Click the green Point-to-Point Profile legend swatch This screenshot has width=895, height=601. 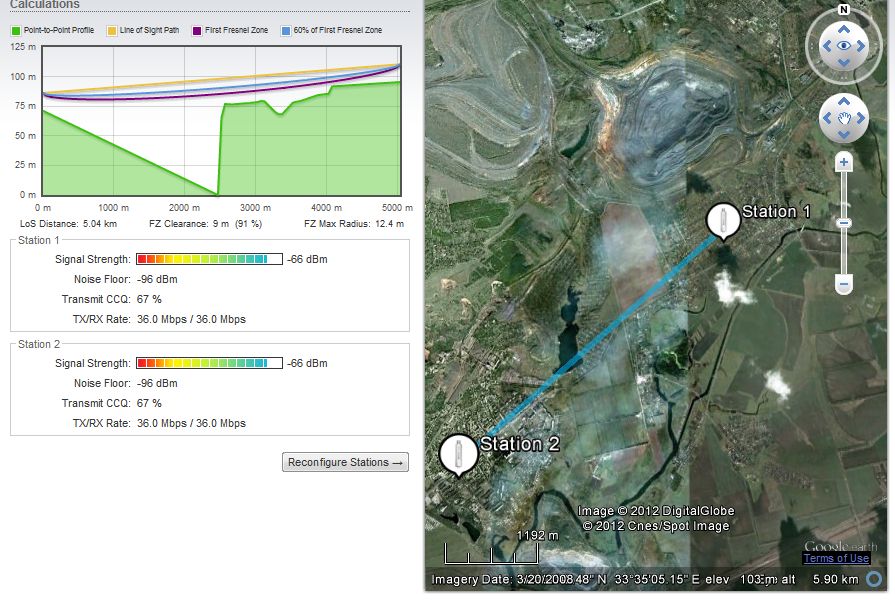16,31
